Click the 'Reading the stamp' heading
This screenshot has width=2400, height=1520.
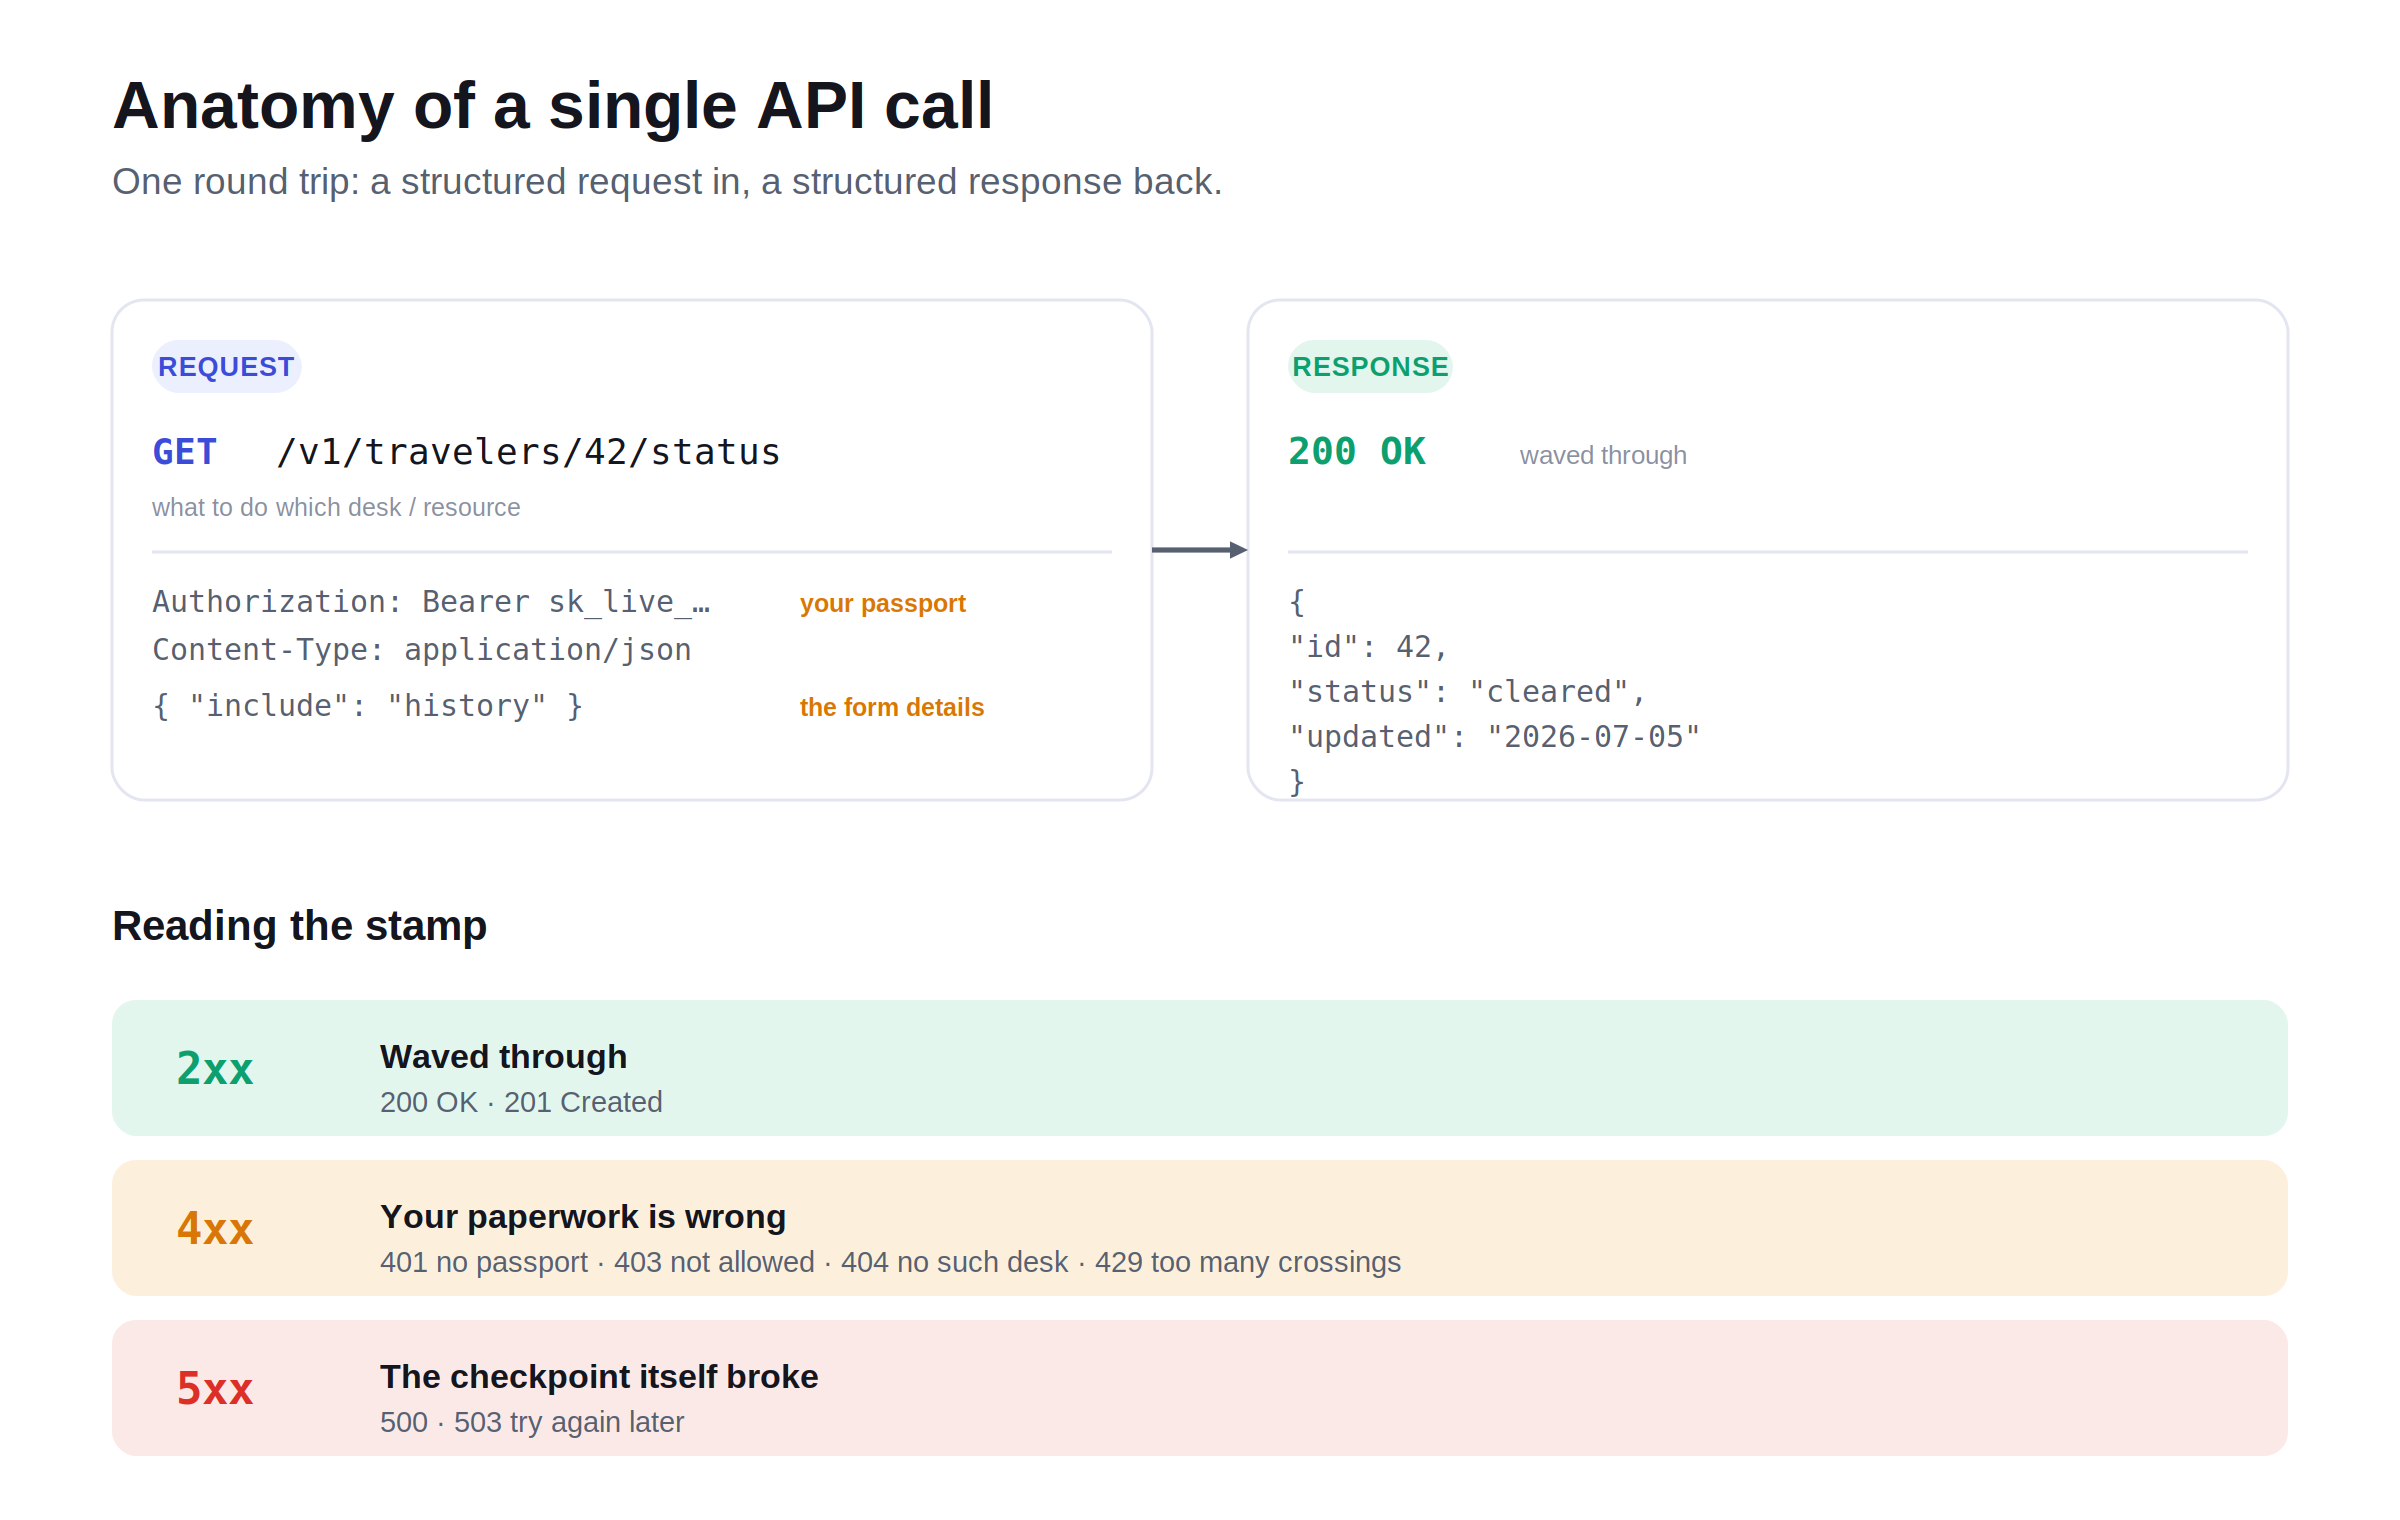[x=299, y=926]
